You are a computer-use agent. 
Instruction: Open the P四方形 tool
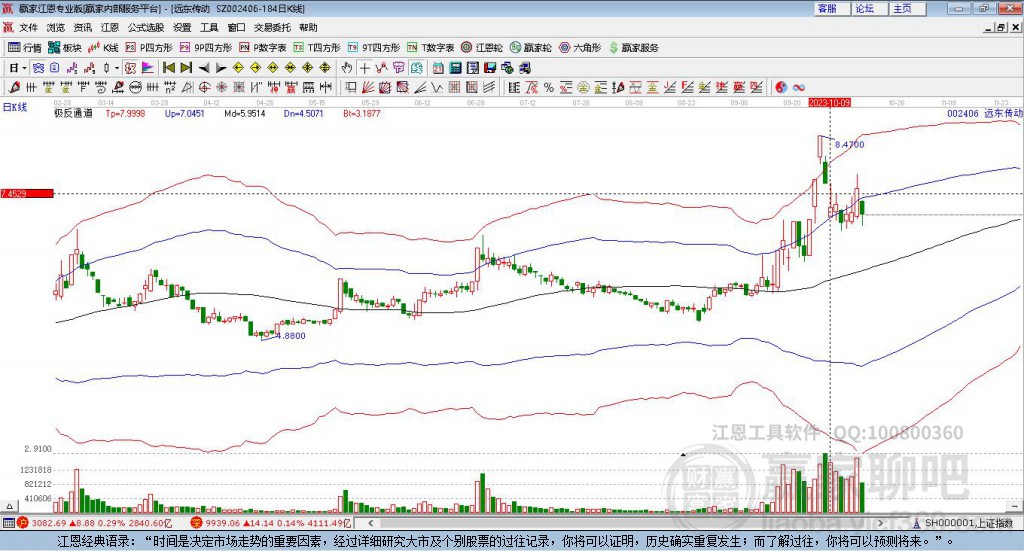149,48
